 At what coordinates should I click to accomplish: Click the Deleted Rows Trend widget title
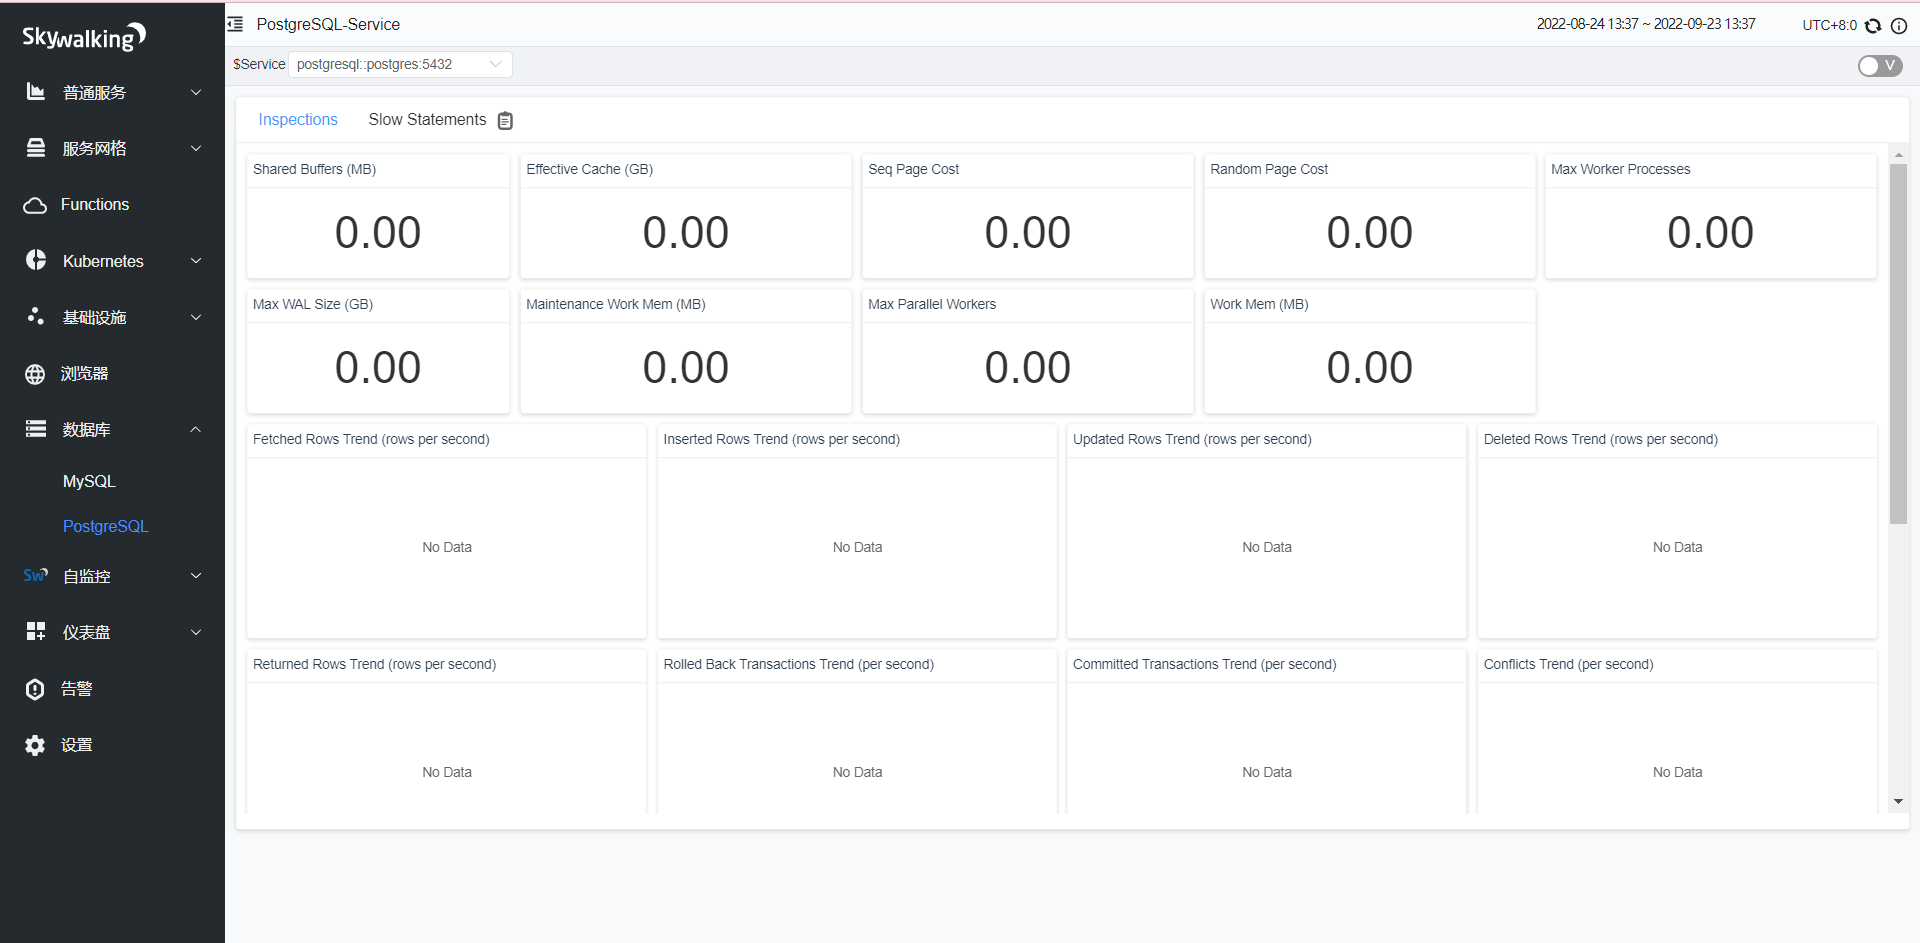point(1600,439)
